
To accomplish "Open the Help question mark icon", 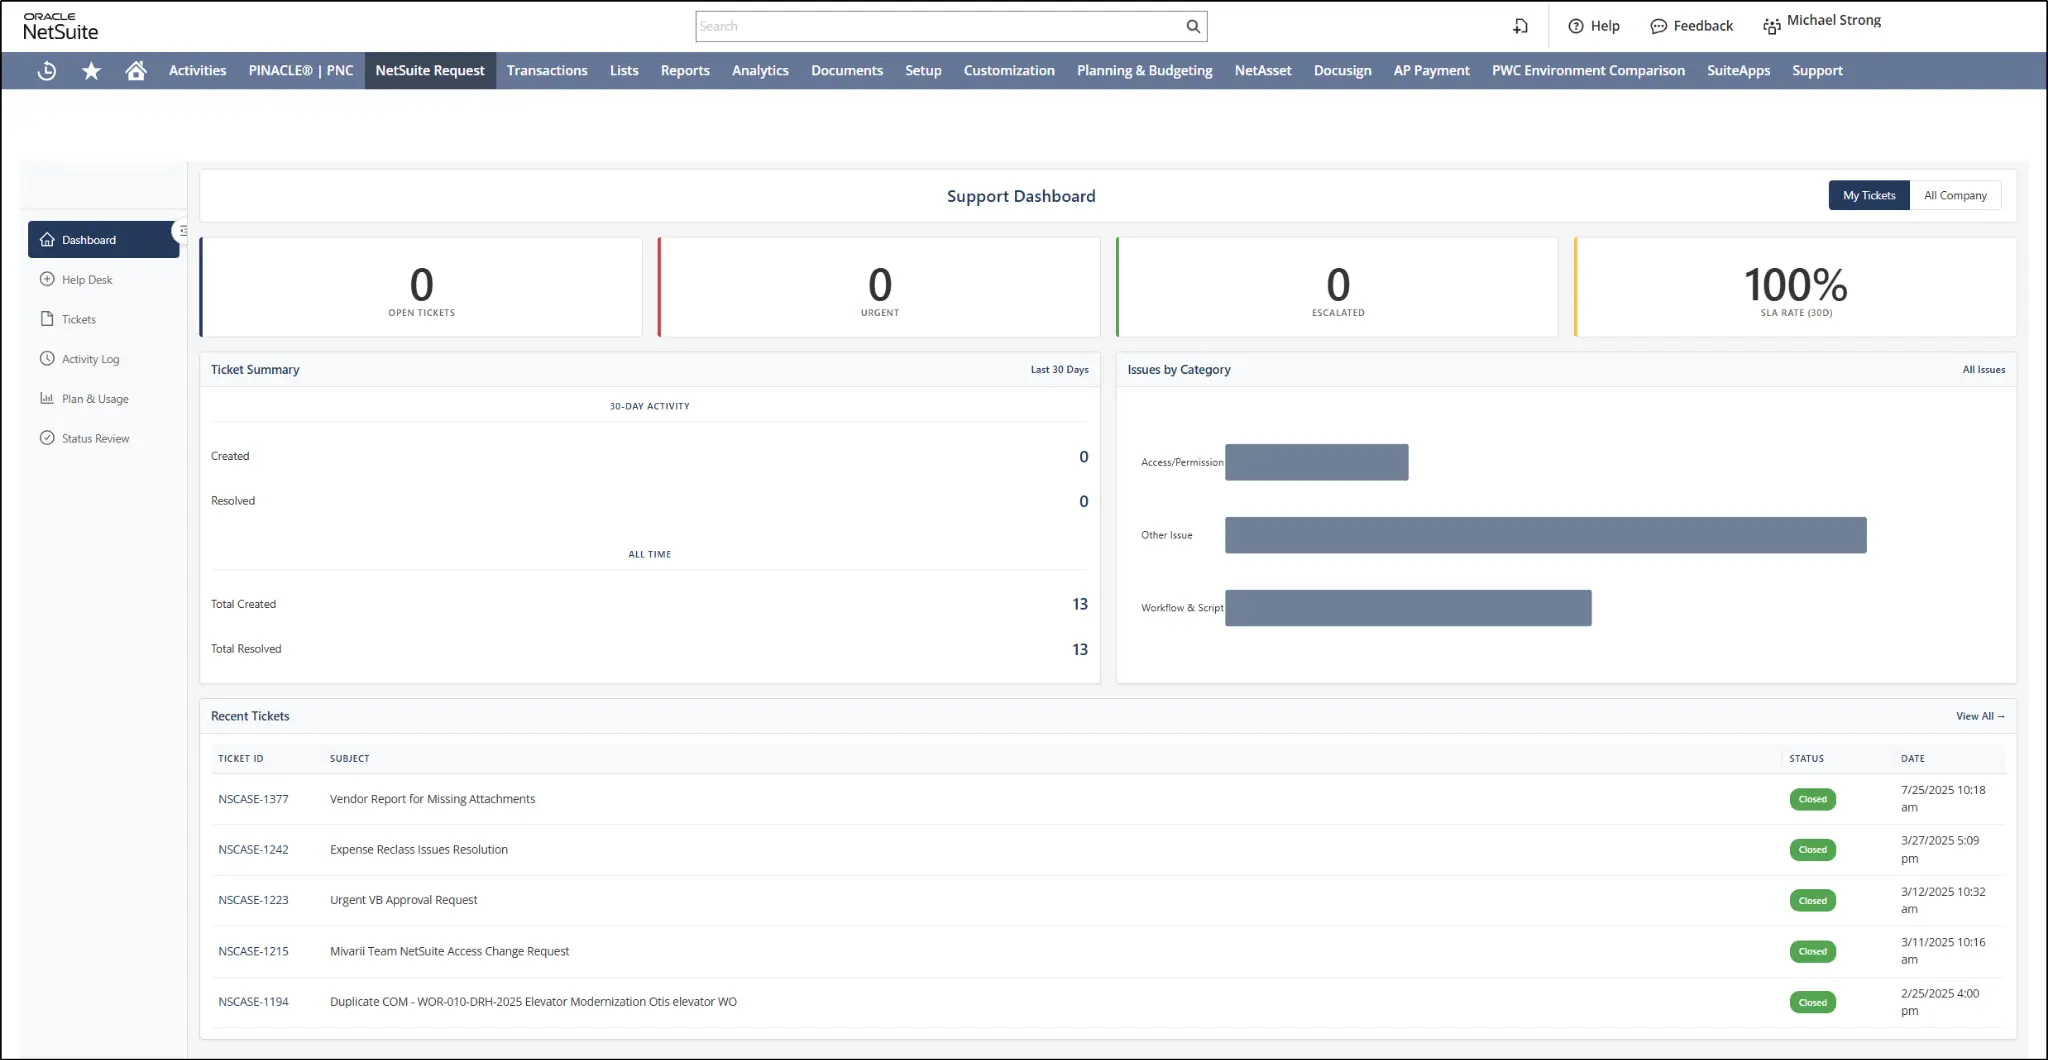I will coord(1576,27).
